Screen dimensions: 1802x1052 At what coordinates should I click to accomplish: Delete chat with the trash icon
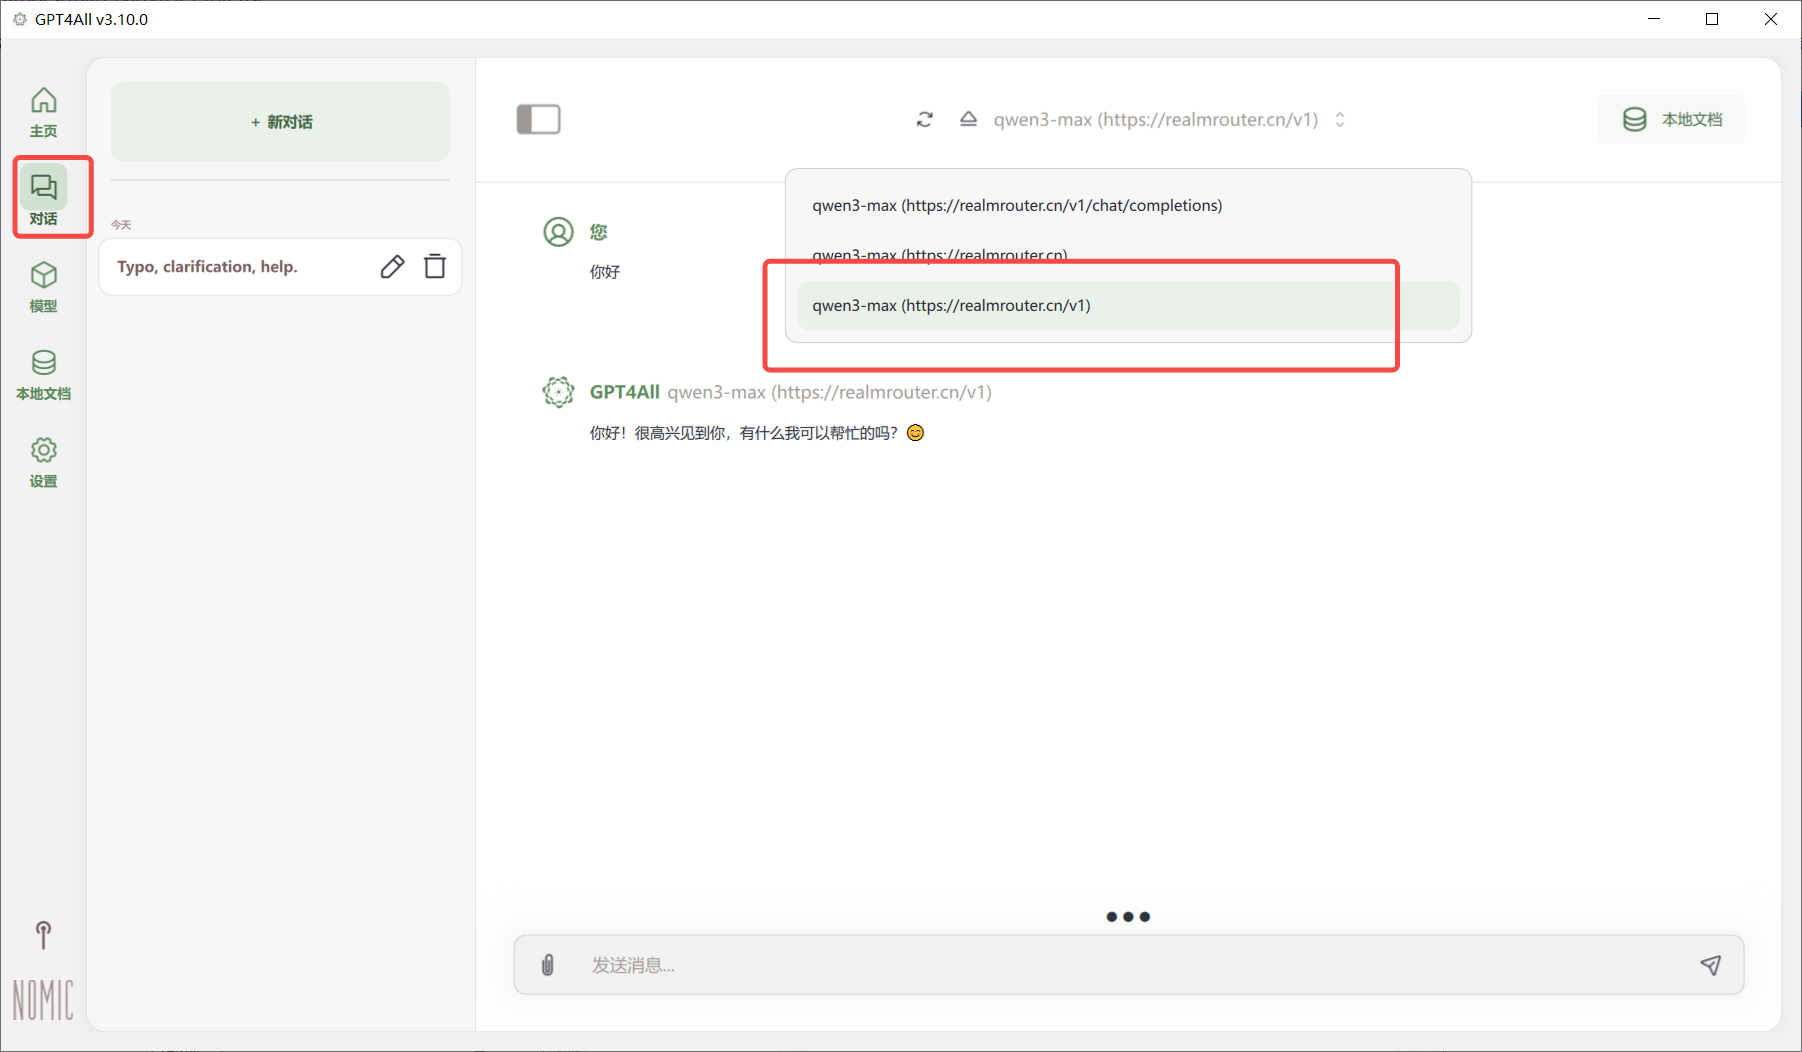pos(435,267)
